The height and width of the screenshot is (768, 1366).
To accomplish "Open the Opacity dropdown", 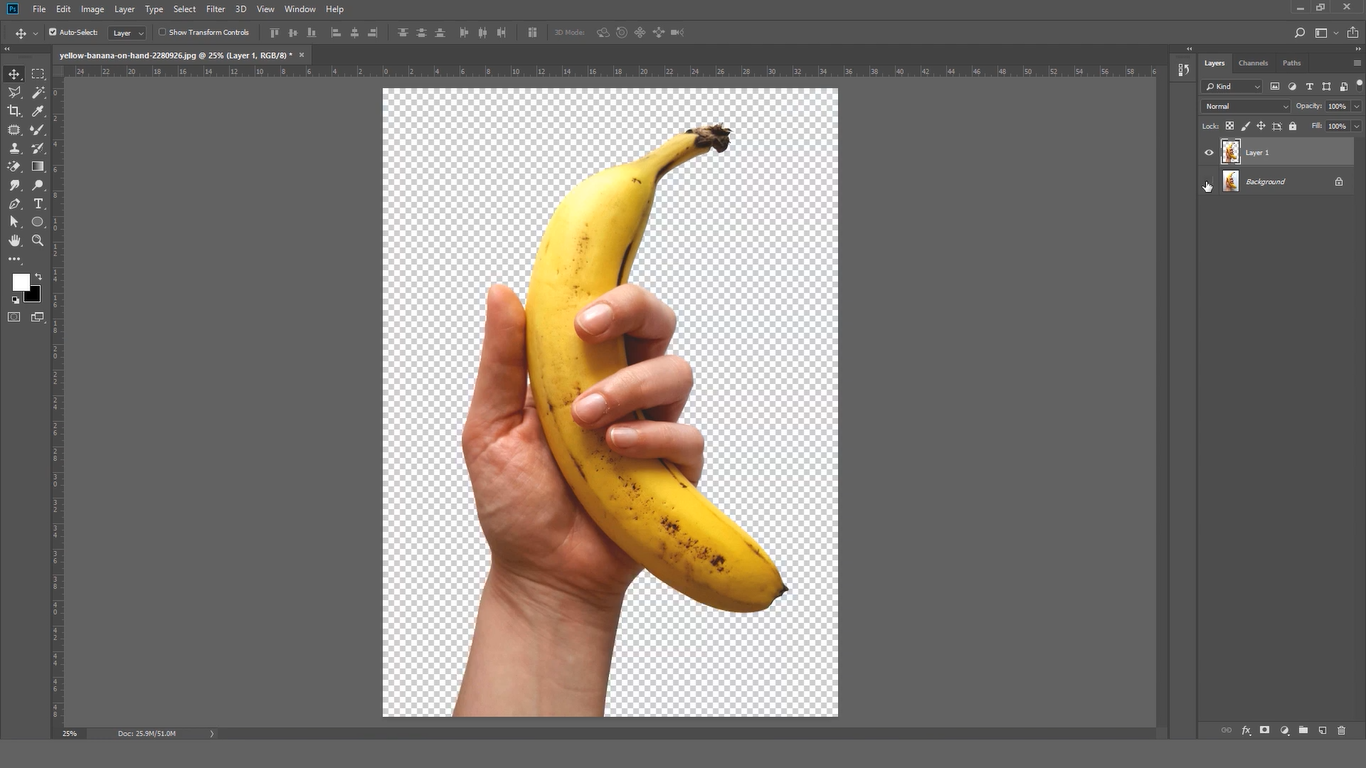I will (x=1355, y=106).
